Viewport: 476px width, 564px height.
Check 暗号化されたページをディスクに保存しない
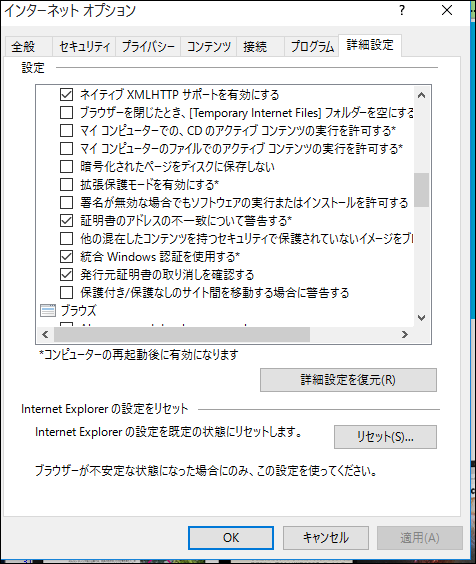click(x=66, y=167)
